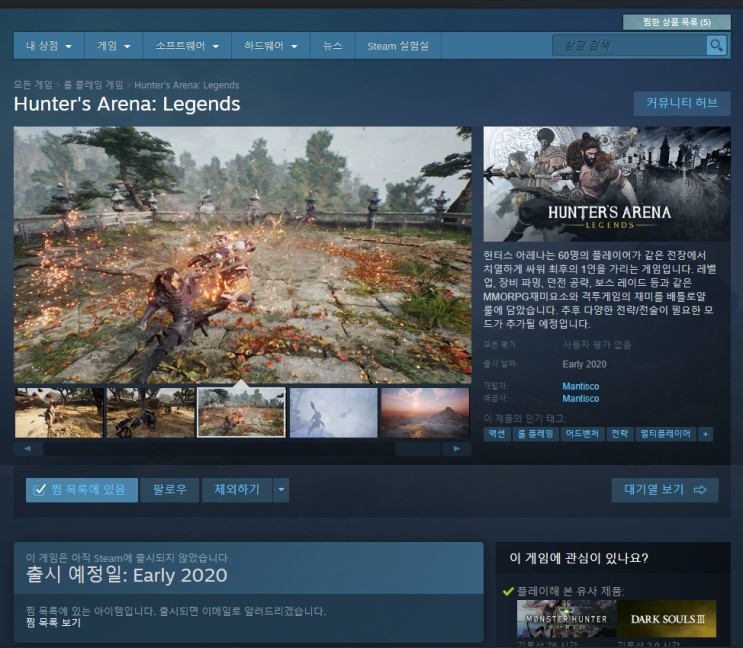Select the 액션 tag

[497, 434]
